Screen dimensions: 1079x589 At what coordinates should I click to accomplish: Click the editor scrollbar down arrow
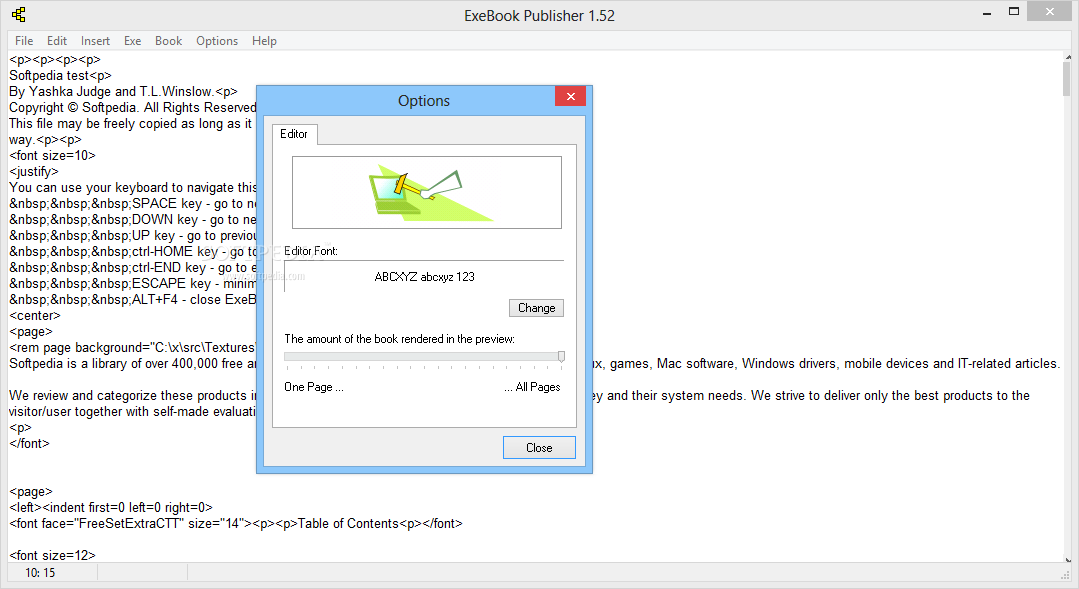(x=1067, y=560)
